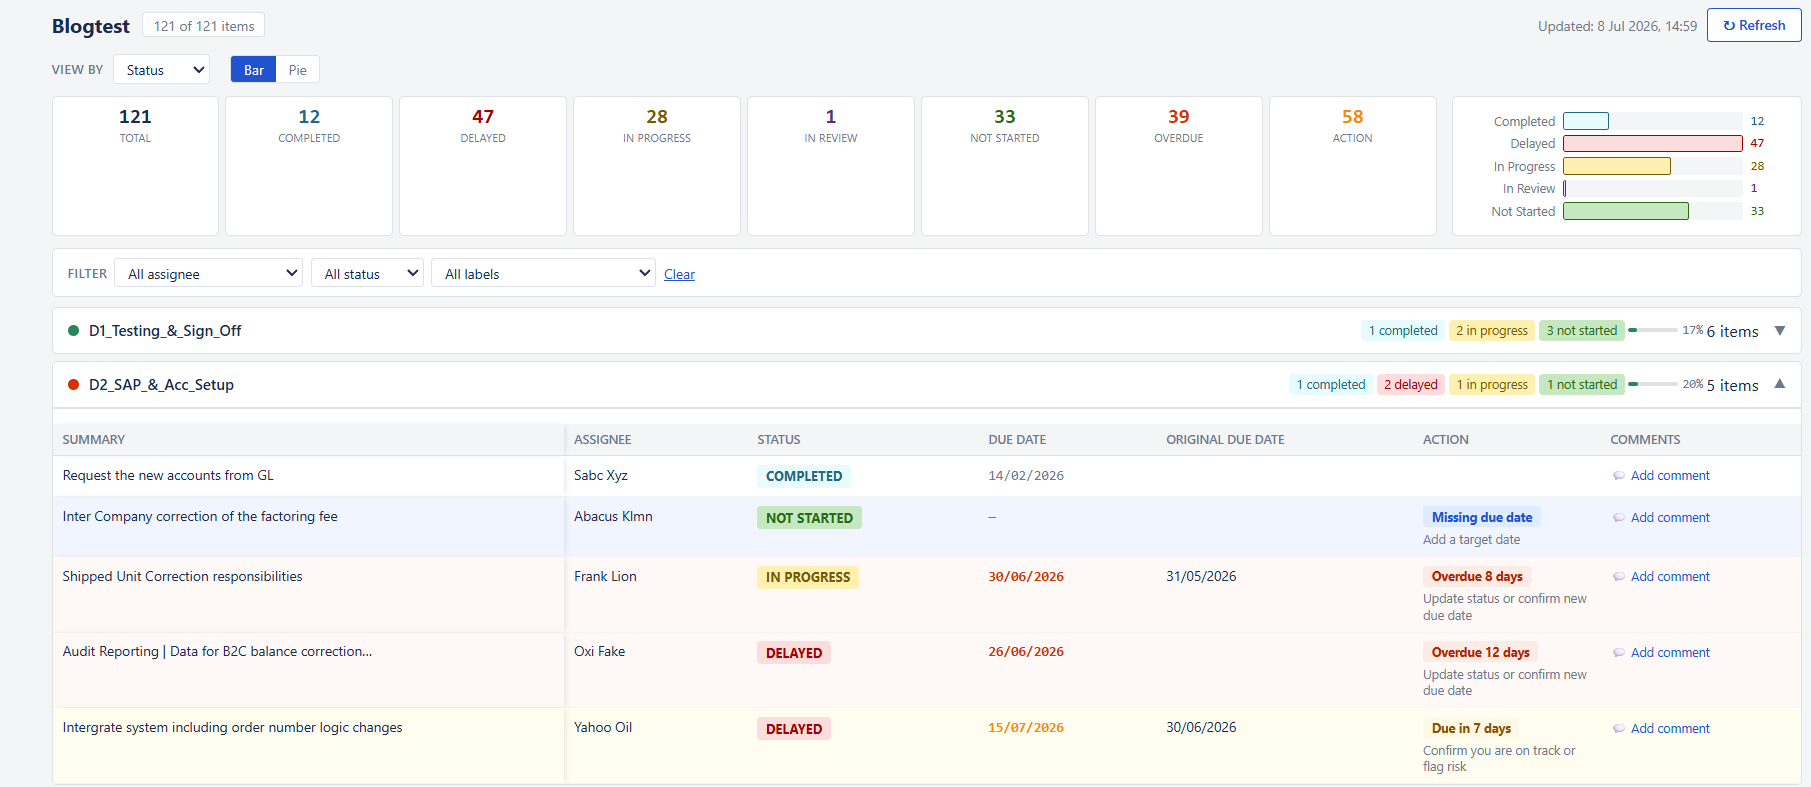Click the Clear filters link
The image size is (1811, 787).
679,275
